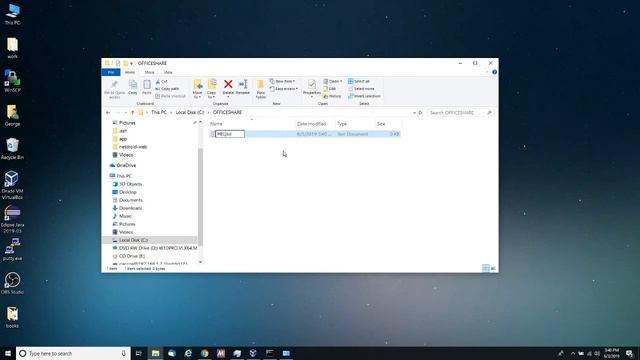The width and height of the screenshot is (640, 360).
Task: Switch to the View ribbon tab
Action: [x=168, y=72]
